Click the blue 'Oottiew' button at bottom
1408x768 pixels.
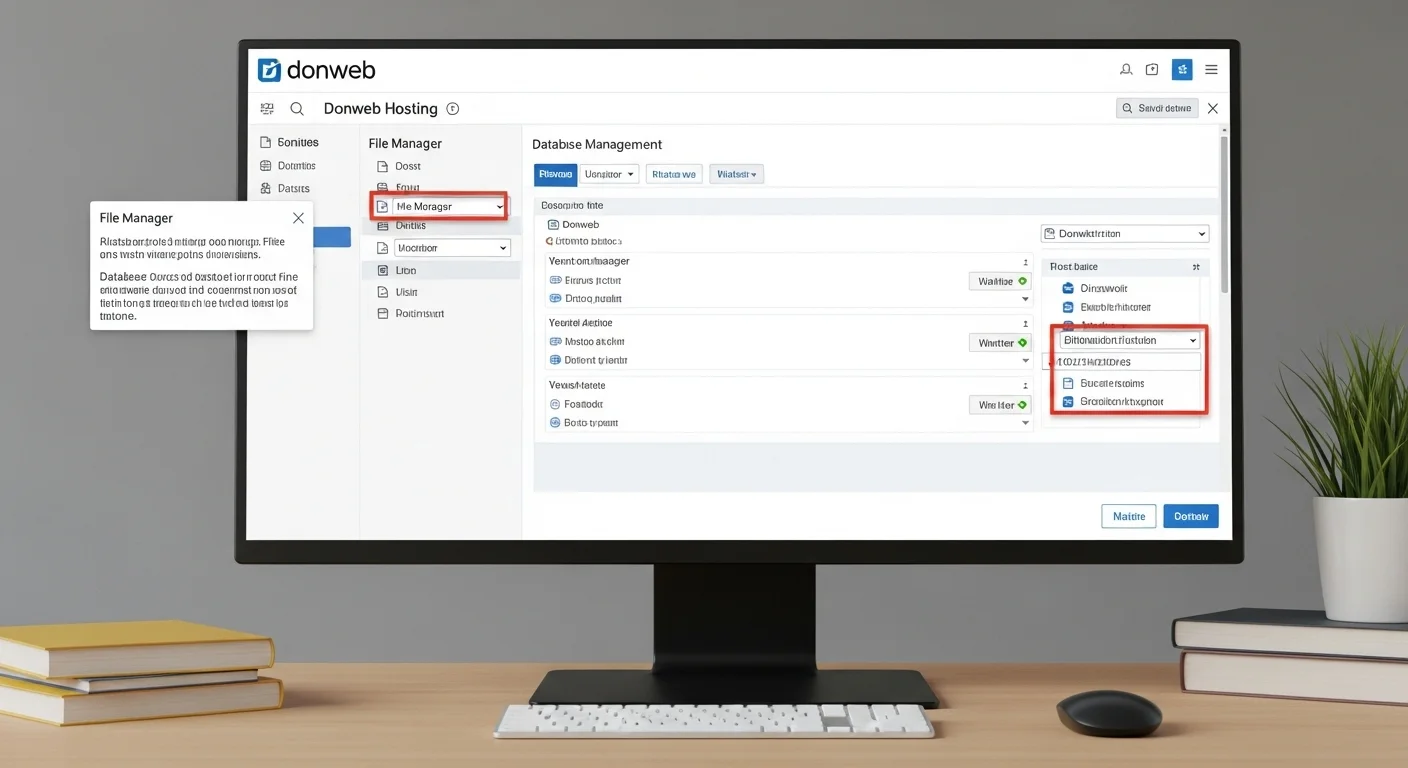(x=1191, y=516)
